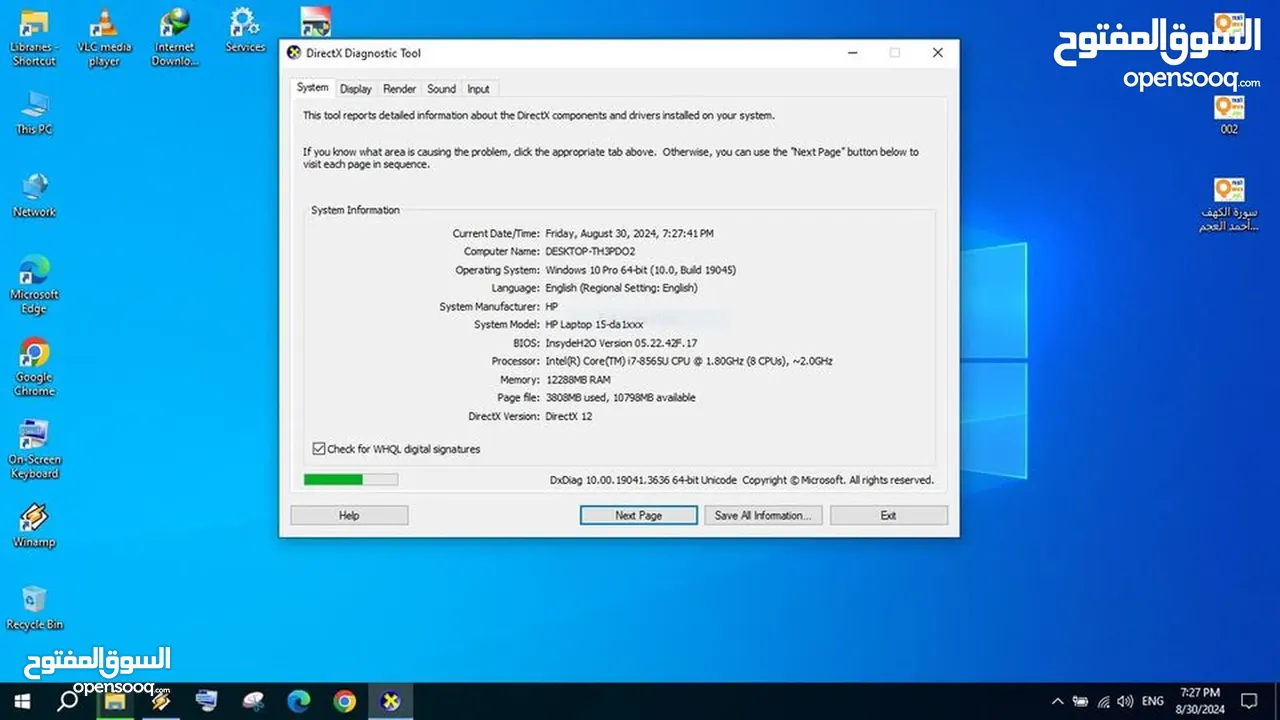This screenshot has width=1280, height=720.
Task: Click Save All Information button
Action: (763, 515)
